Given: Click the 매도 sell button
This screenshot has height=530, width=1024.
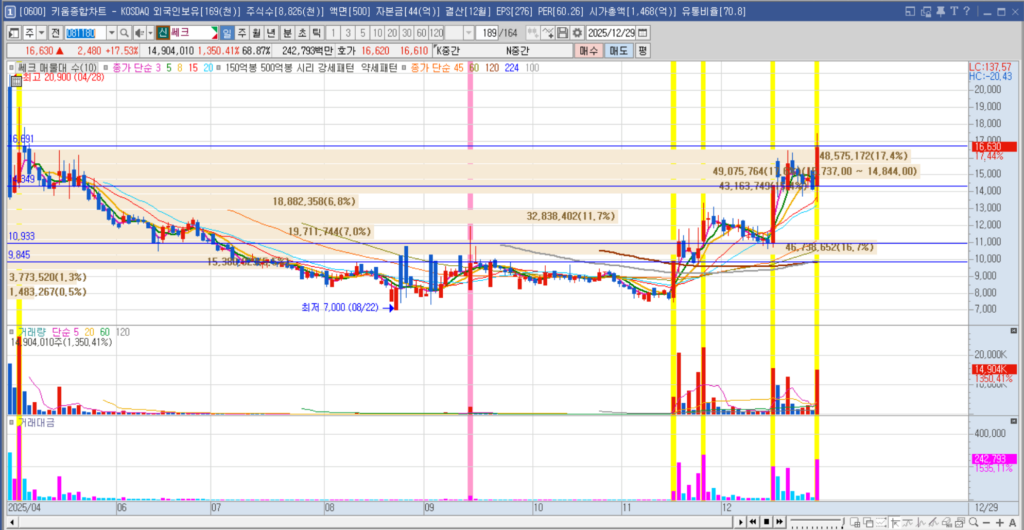Looking at the screenshot, I should 618,50.
